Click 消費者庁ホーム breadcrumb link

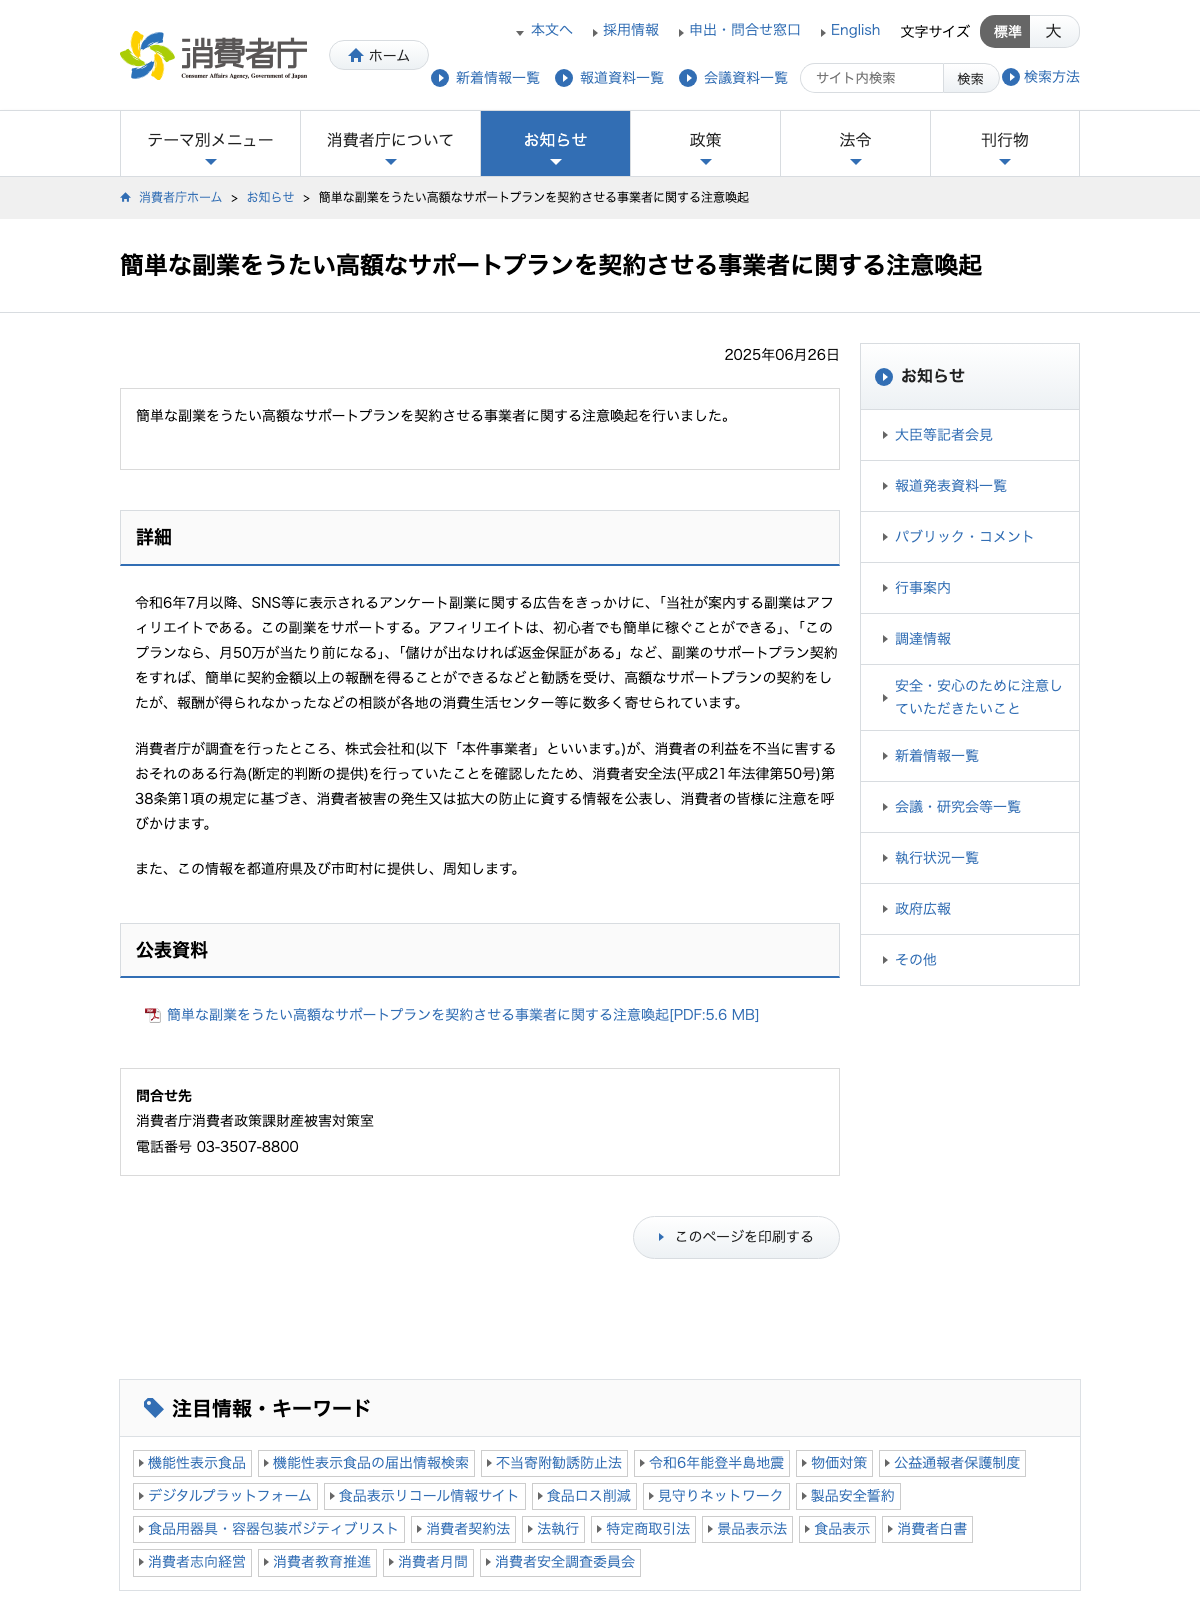pyautogui.click(x=180, y=198)
